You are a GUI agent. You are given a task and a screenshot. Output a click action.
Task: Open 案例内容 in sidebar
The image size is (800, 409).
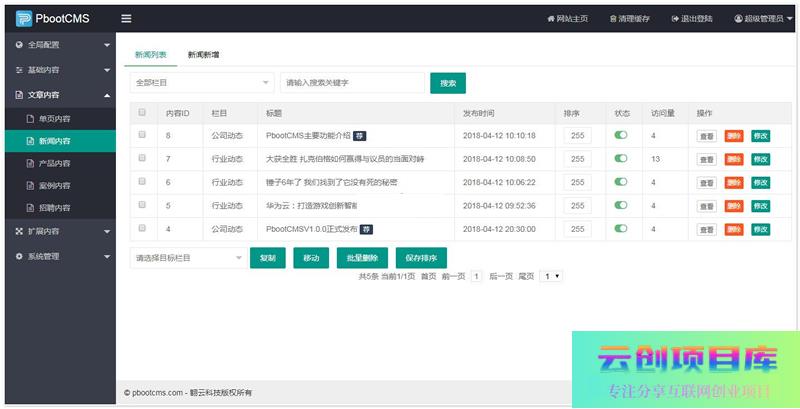60,186
